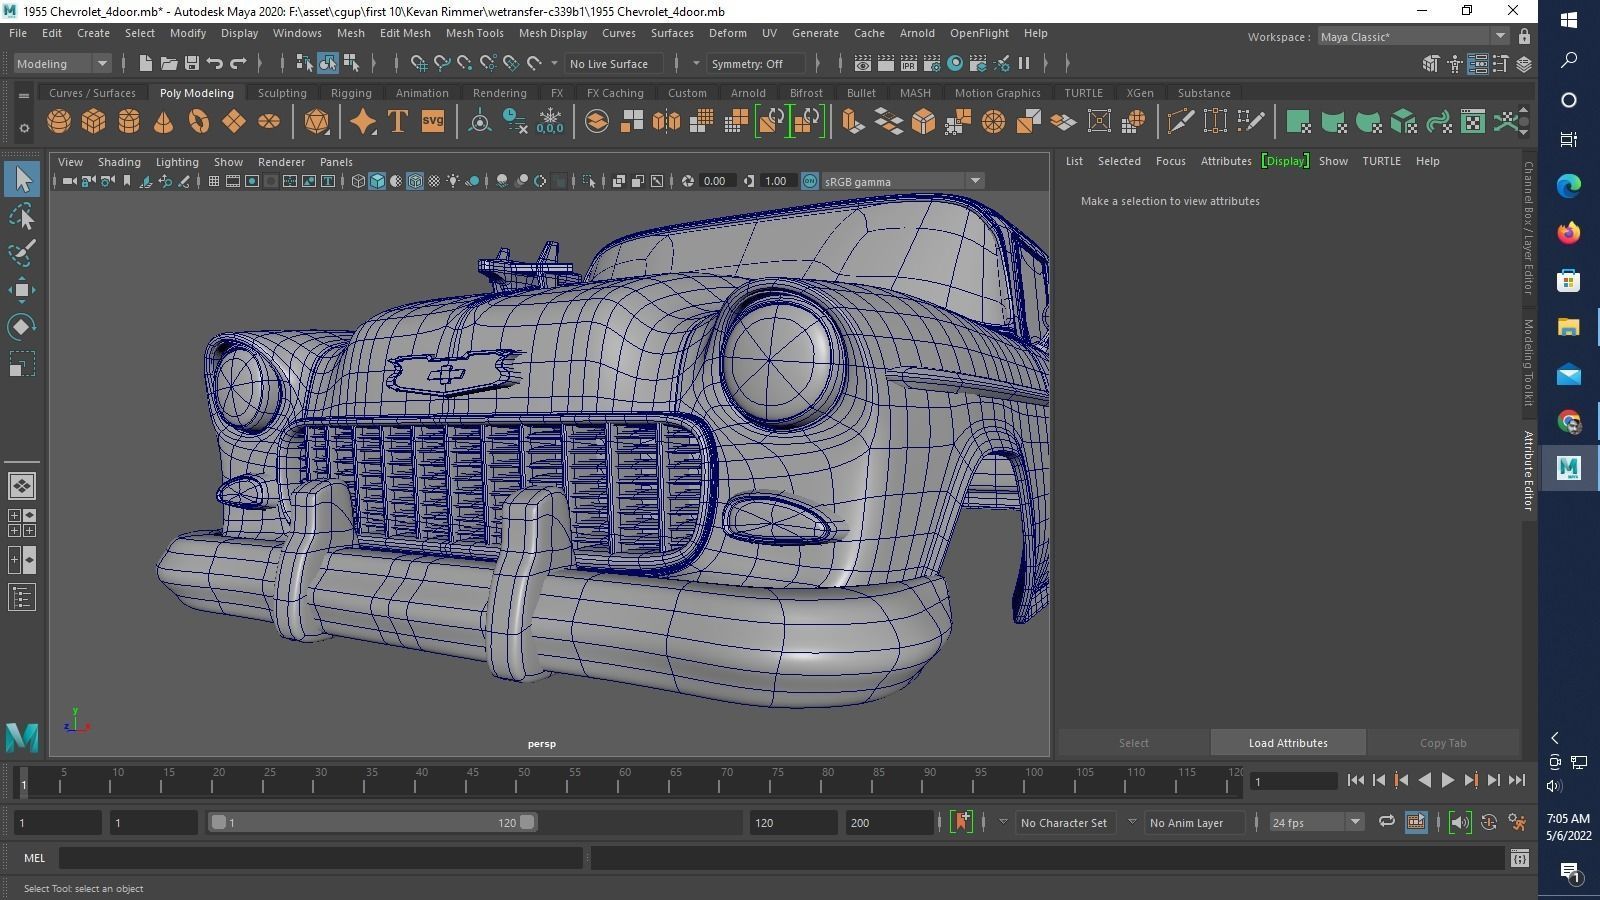Toggle smooth shaded display in the viewport
Image resolution: width=1600 pixels, height=900 pixels.
point(377,181)
